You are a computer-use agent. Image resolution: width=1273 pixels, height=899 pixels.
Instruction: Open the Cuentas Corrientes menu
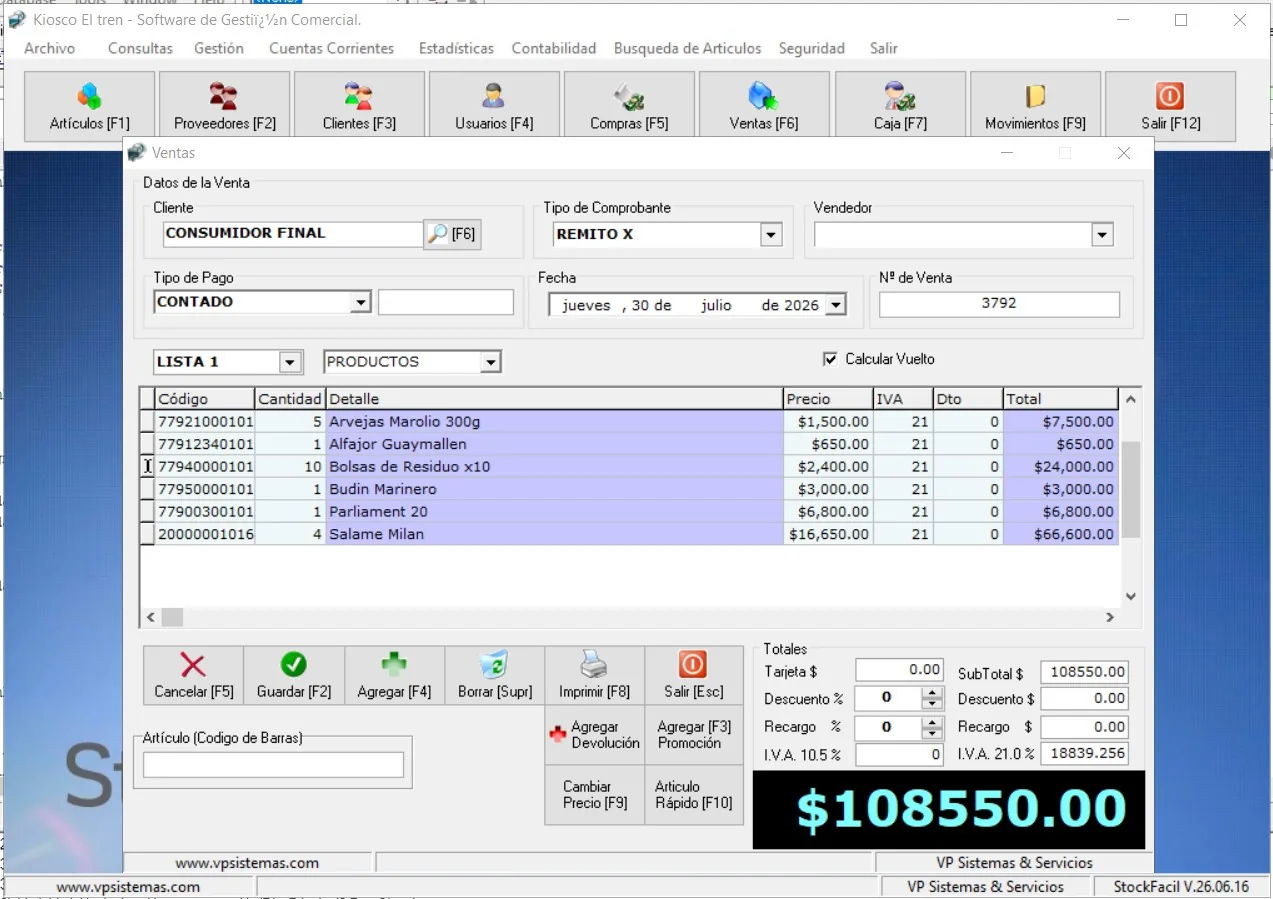tap(331, 48)
